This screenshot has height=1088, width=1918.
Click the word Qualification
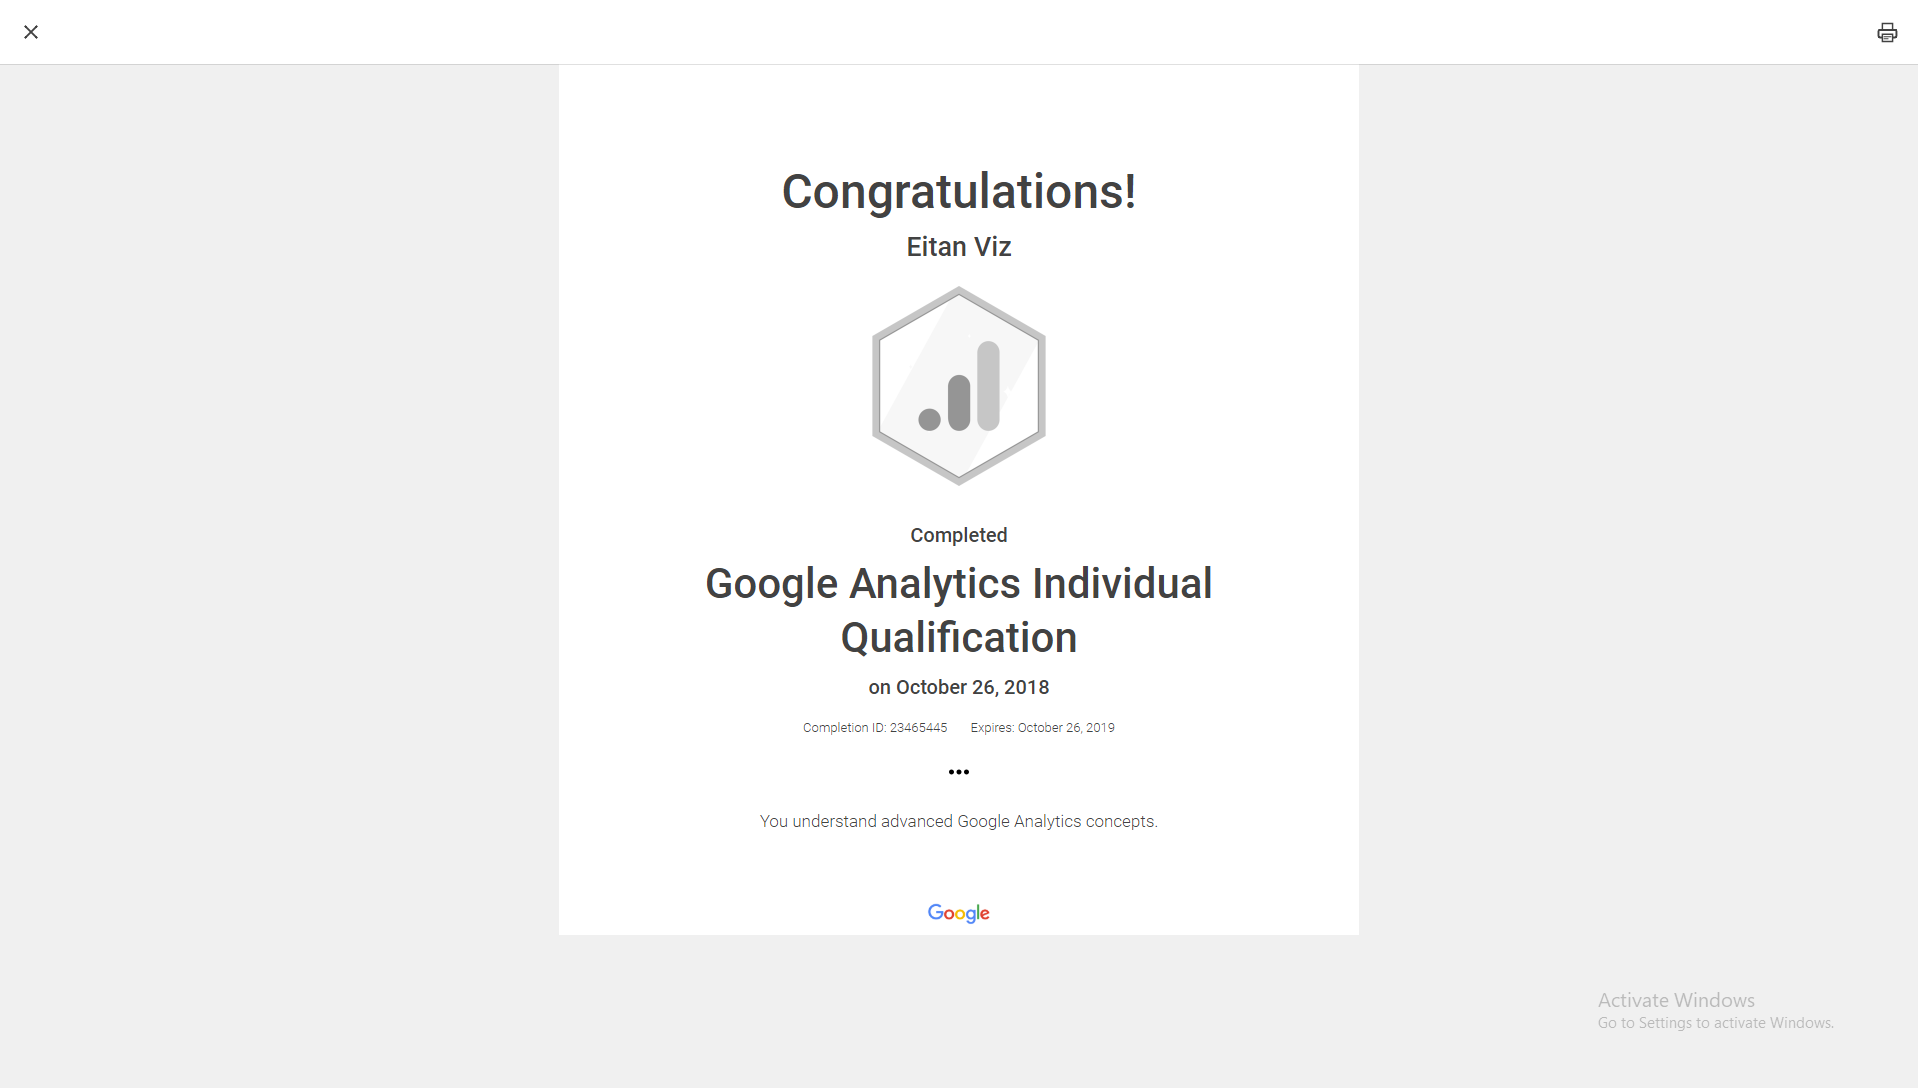[x=958, y=638]
